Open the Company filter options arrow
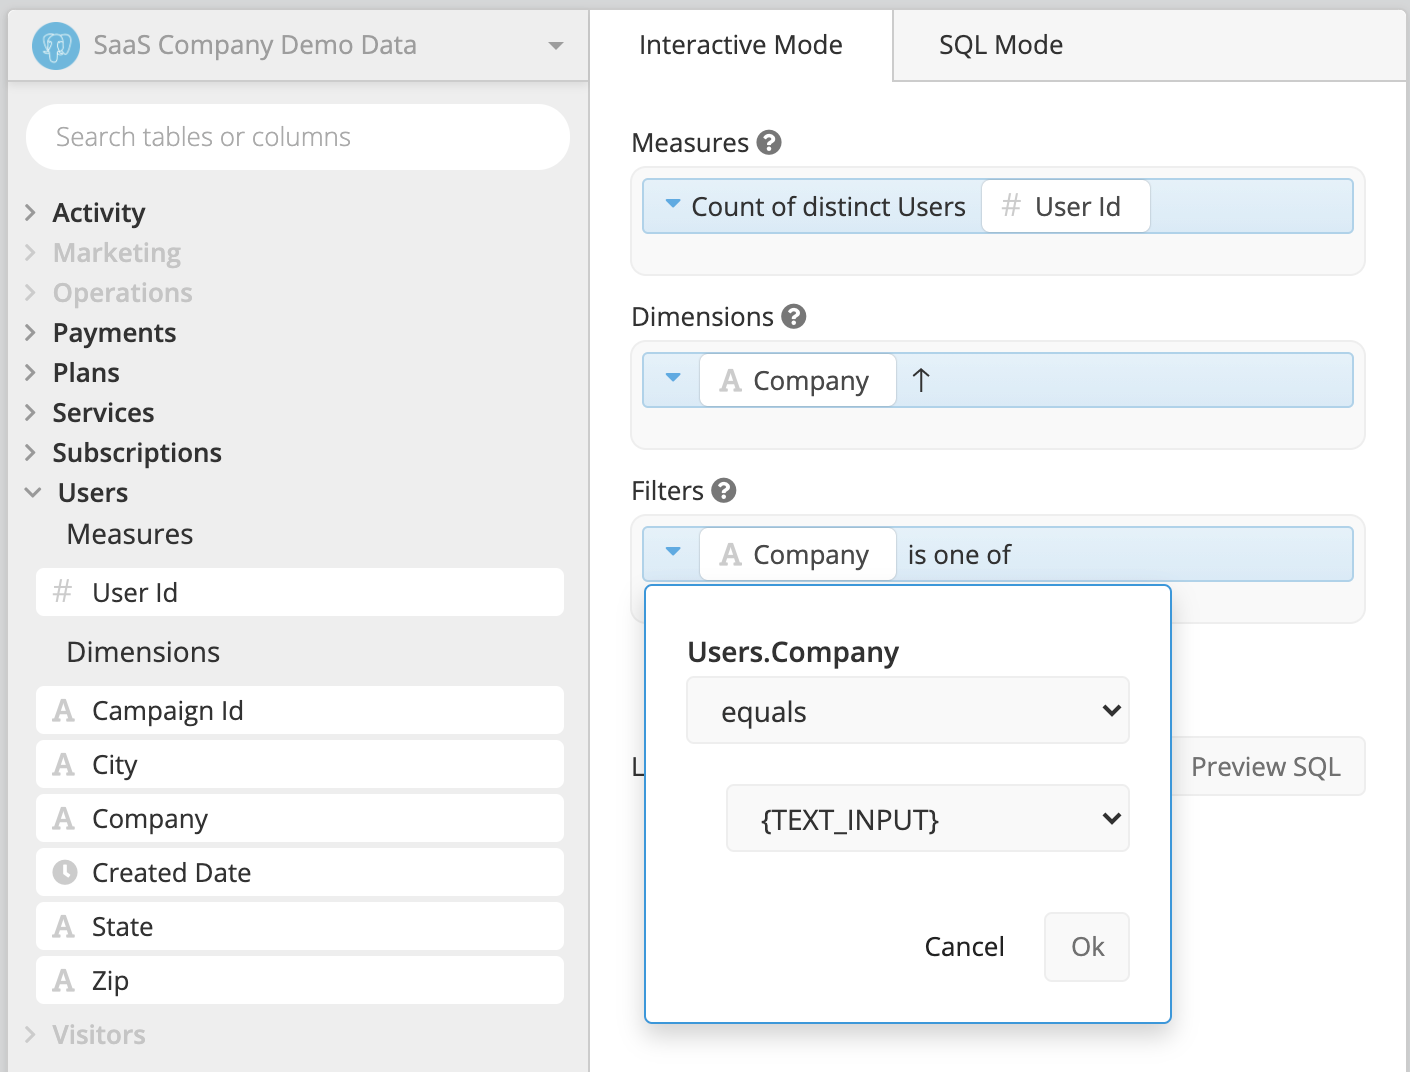Image resolution: width=1410 pixels, height=1072 pixels. point(673,552)
